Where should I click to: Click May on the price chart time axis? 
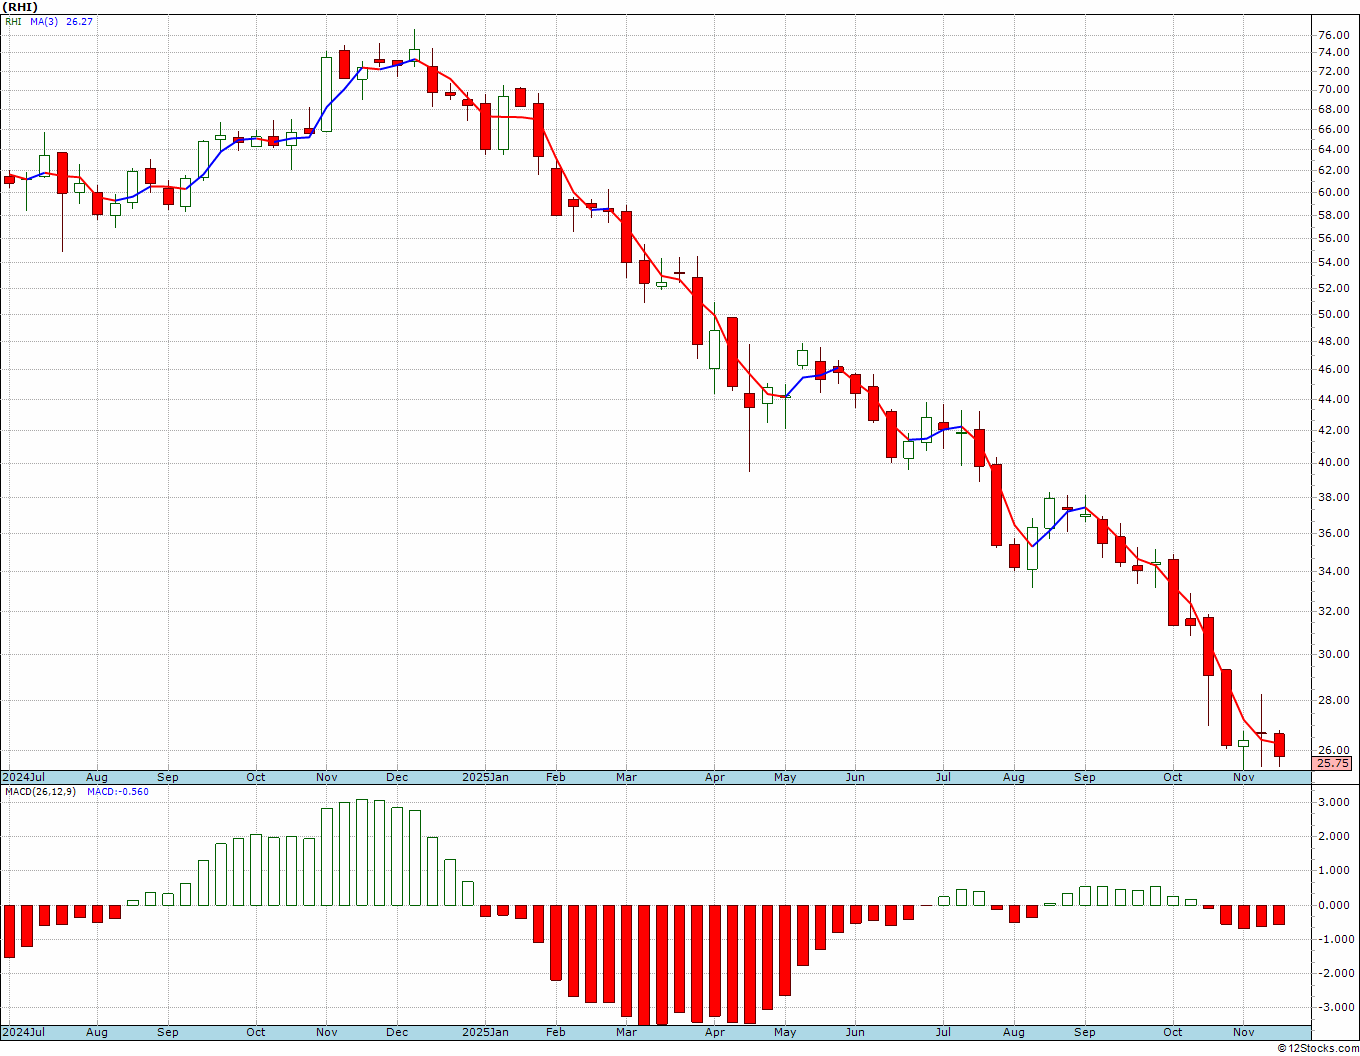[x=785, y=777]
